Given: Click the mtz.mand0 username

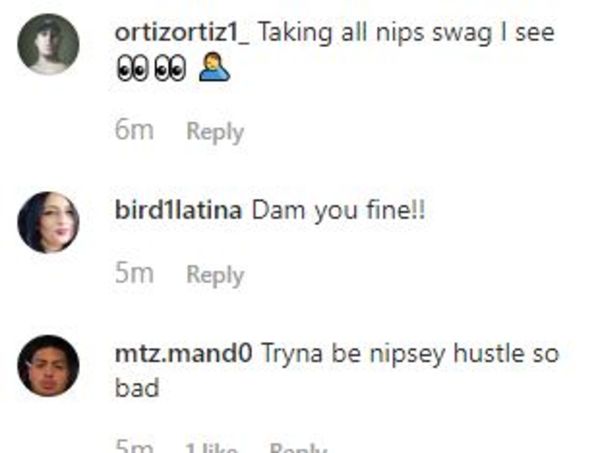Looking at the screenshot, I should [x=183, y=354].
